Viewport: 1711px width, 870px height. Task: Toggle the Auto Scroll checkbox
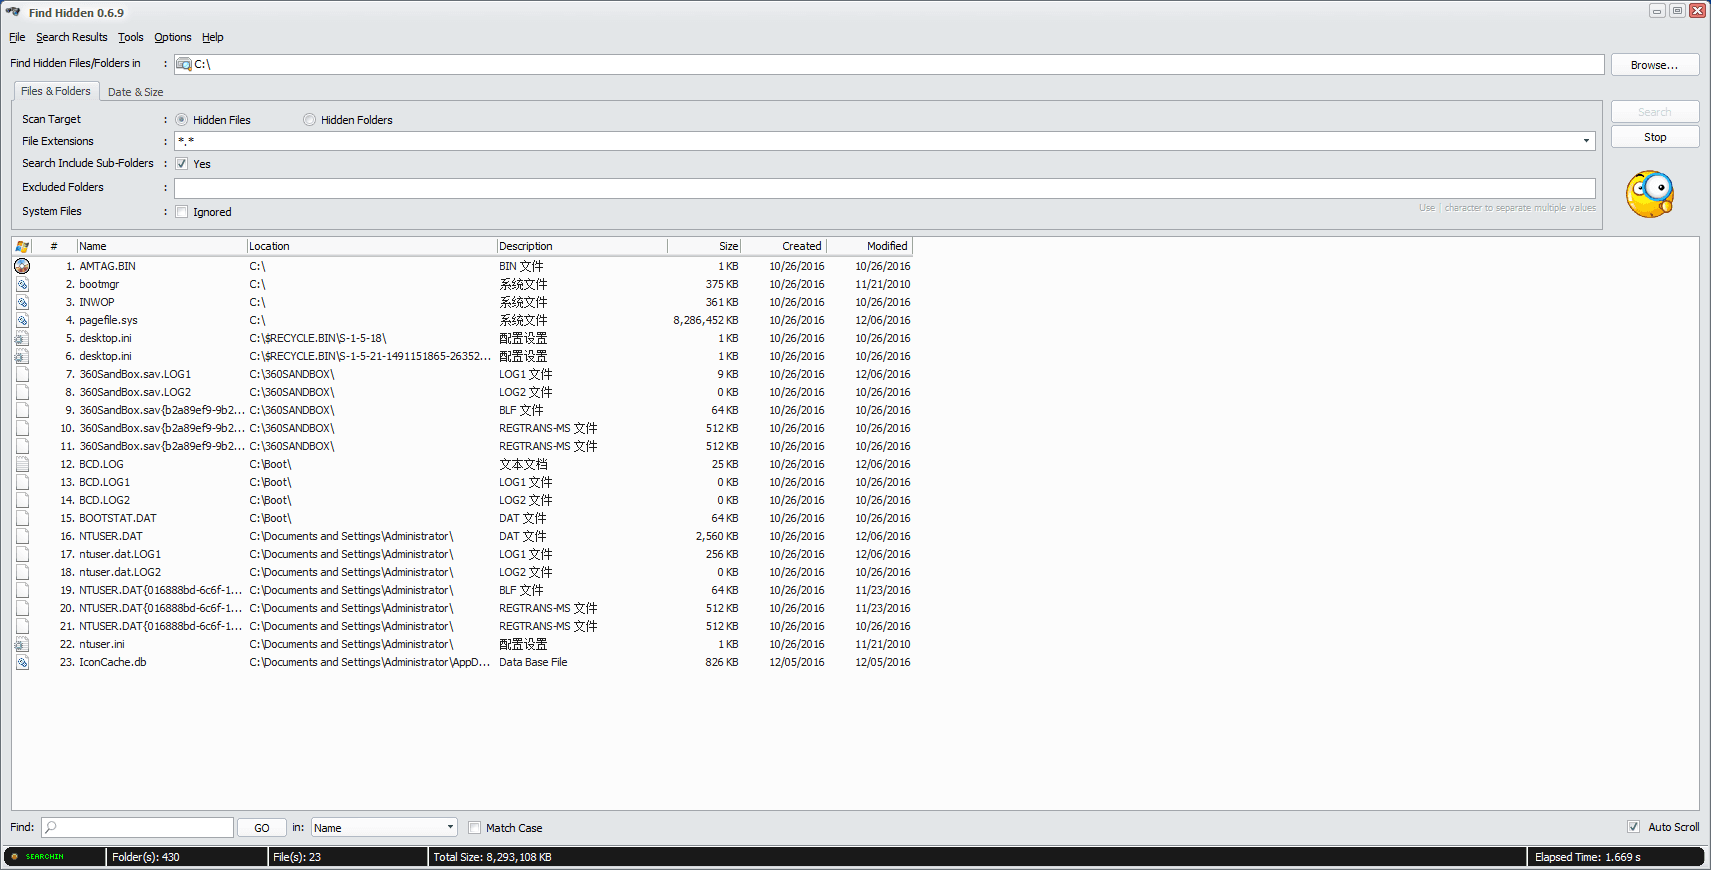point(1633,827)
